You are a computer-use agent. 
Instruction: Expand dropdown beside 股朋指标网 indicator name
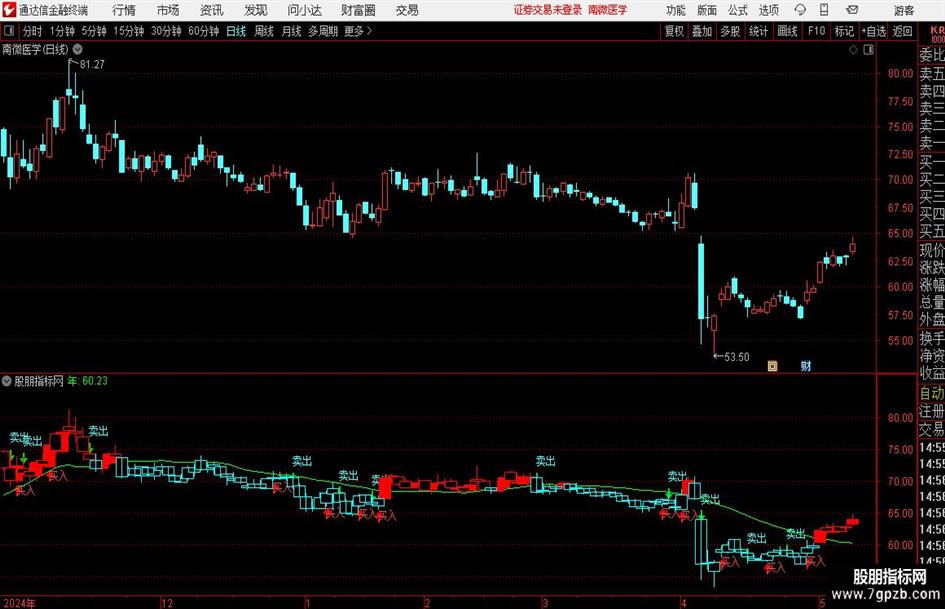(x=7, y=381)
